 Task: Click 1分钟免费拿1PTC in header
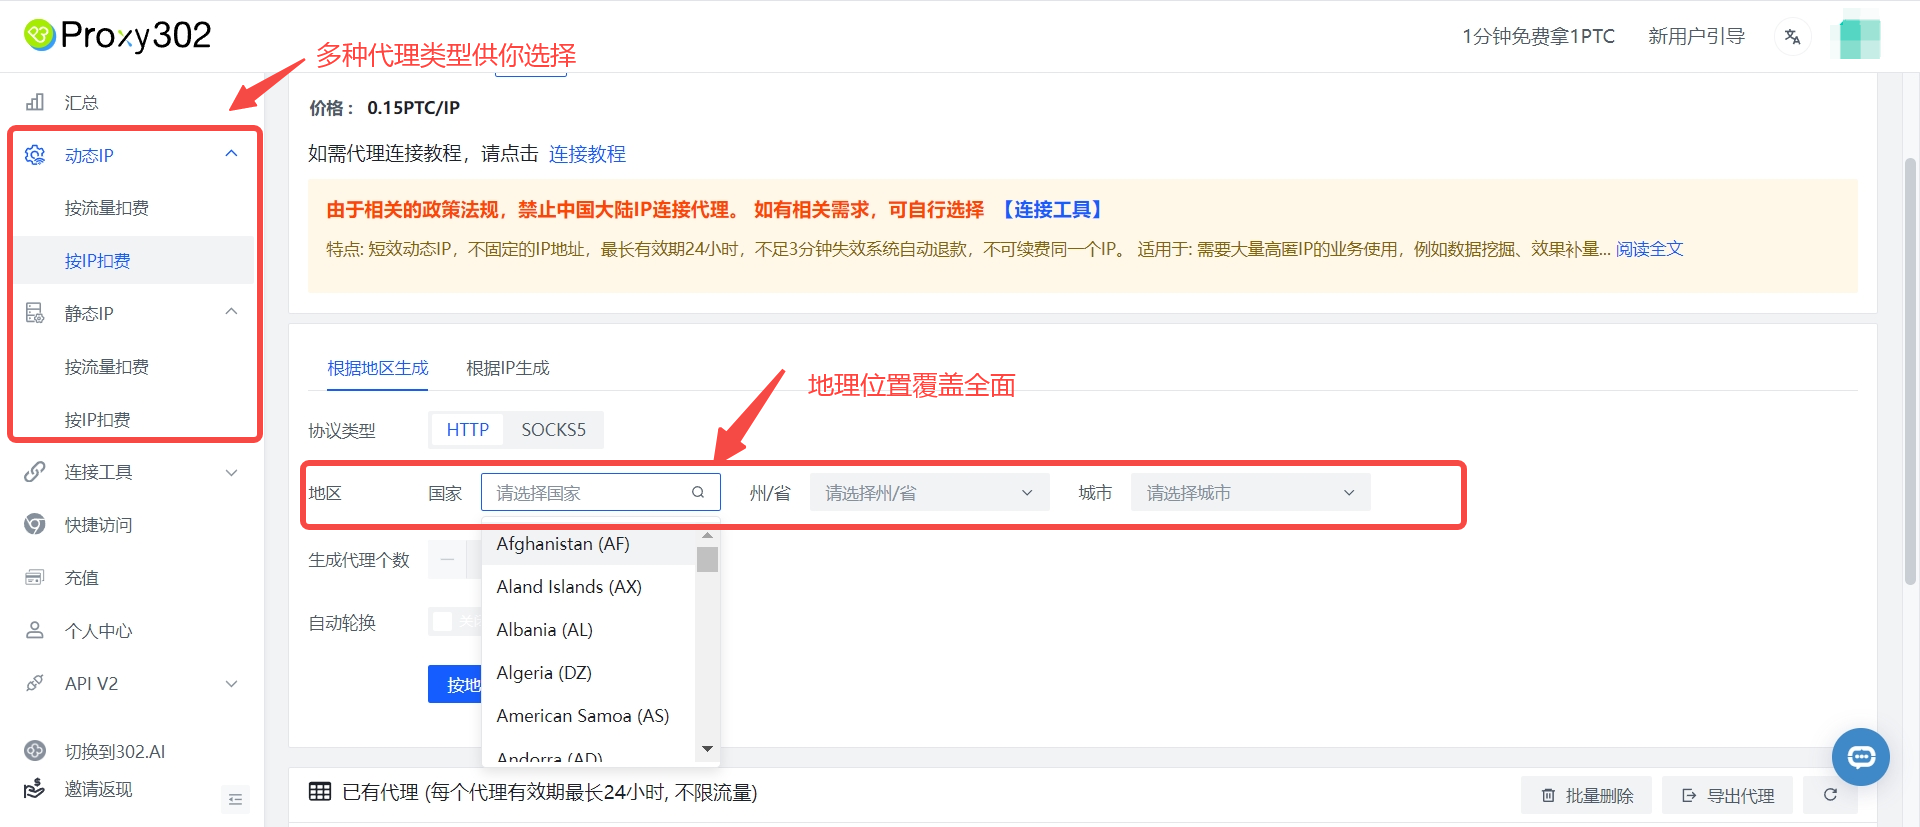pyautogui.click(x=1539, y=37)
